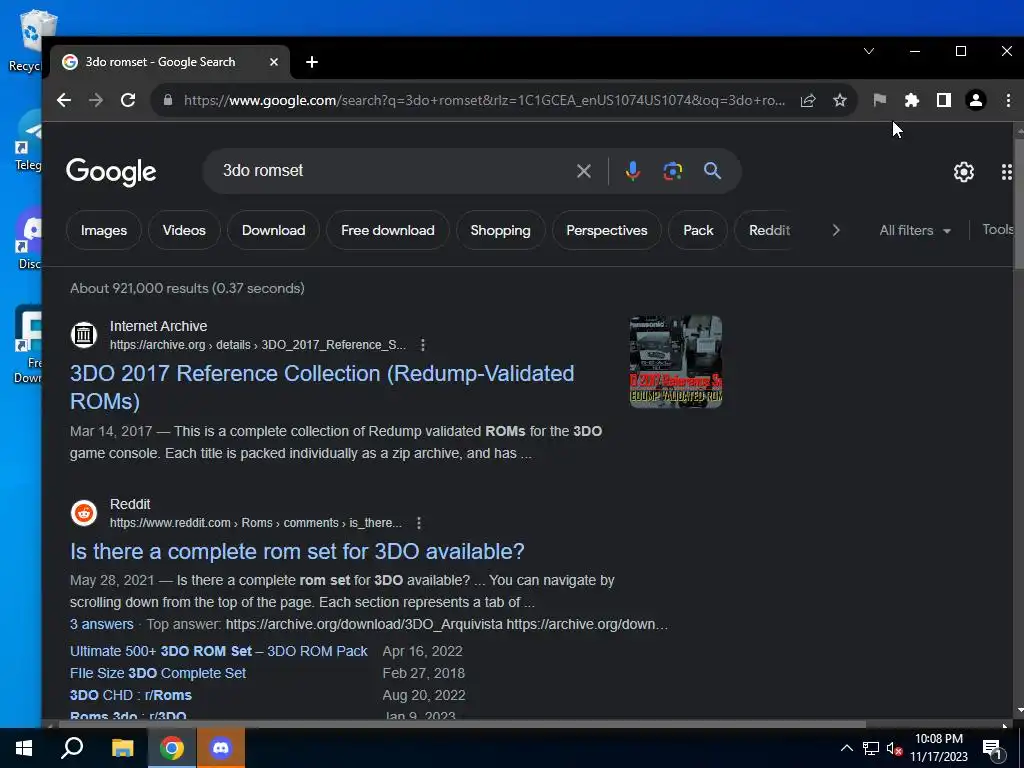This screenshot has height=768, width=1024.
Task: Go forward with the browser forward arrow
Action: [96, 100]
